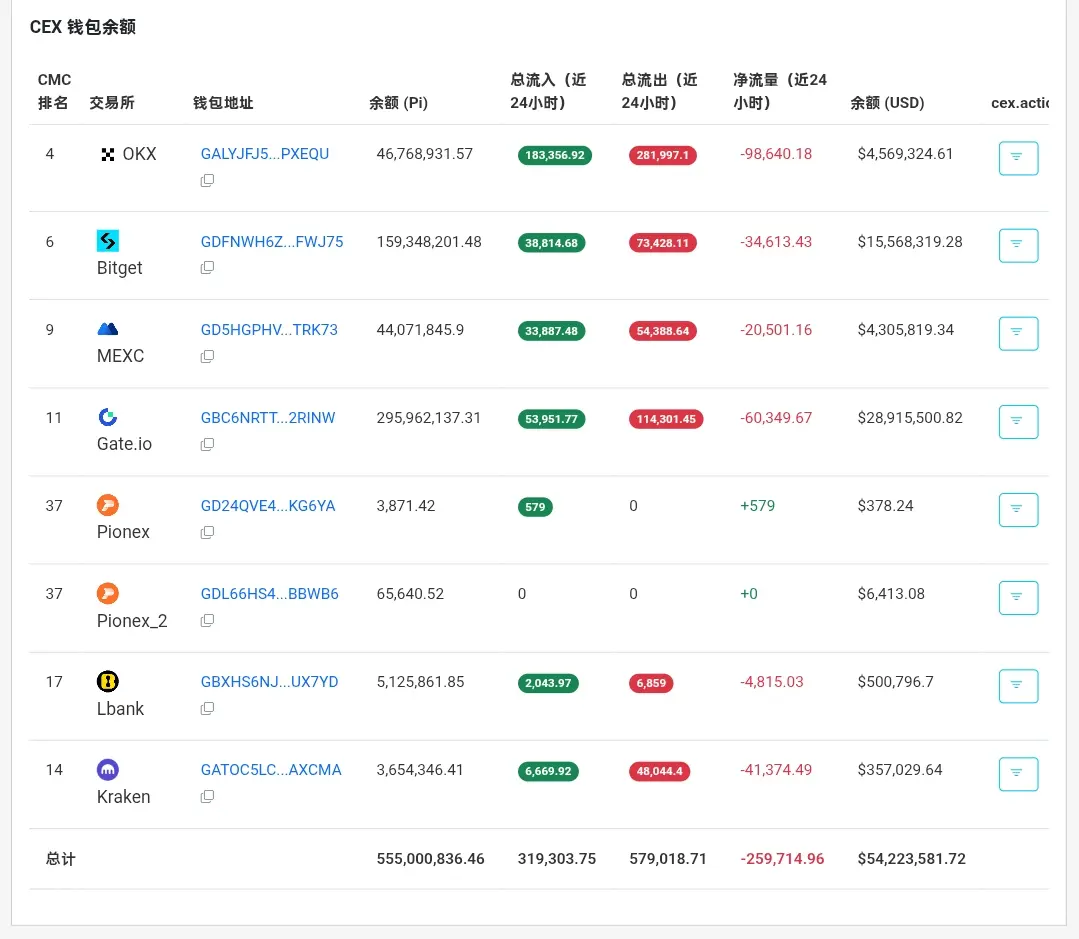Click the OKX exchange logo
The image size is (1079, 939).
(x=107, y=155)
